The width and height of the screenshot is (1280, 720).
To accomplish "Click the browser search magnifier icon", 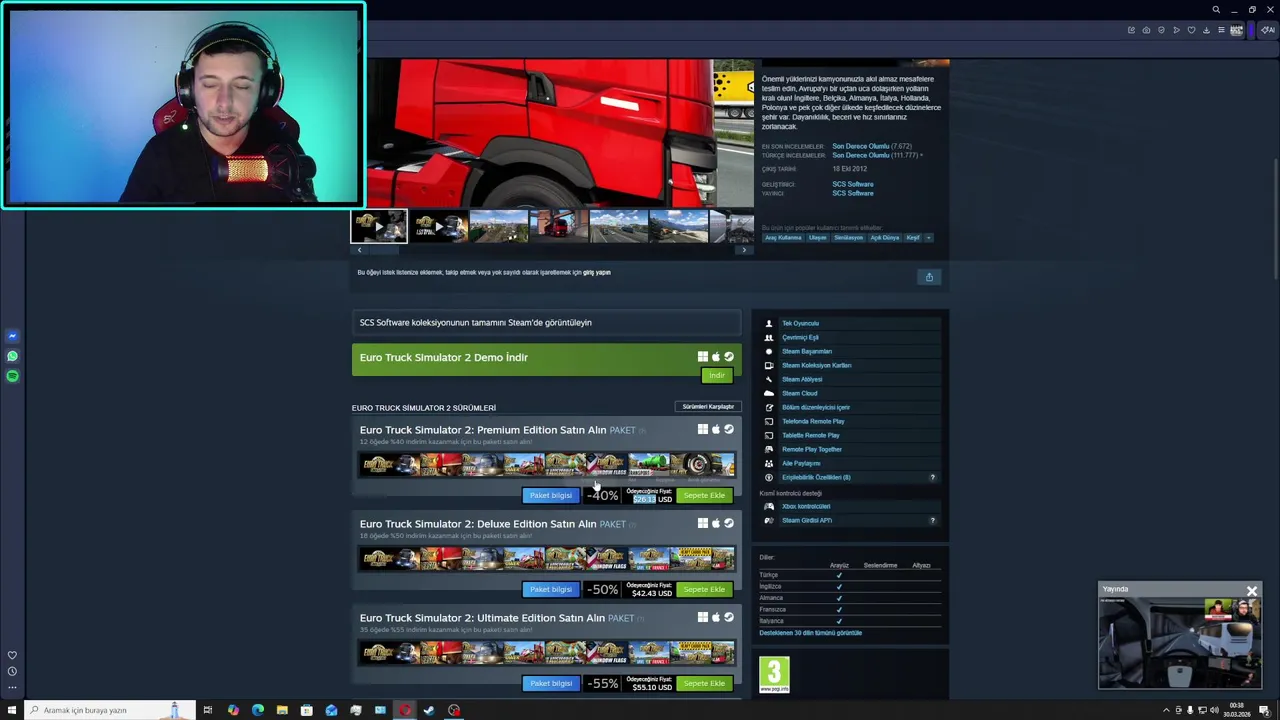I will point(1216,10).
